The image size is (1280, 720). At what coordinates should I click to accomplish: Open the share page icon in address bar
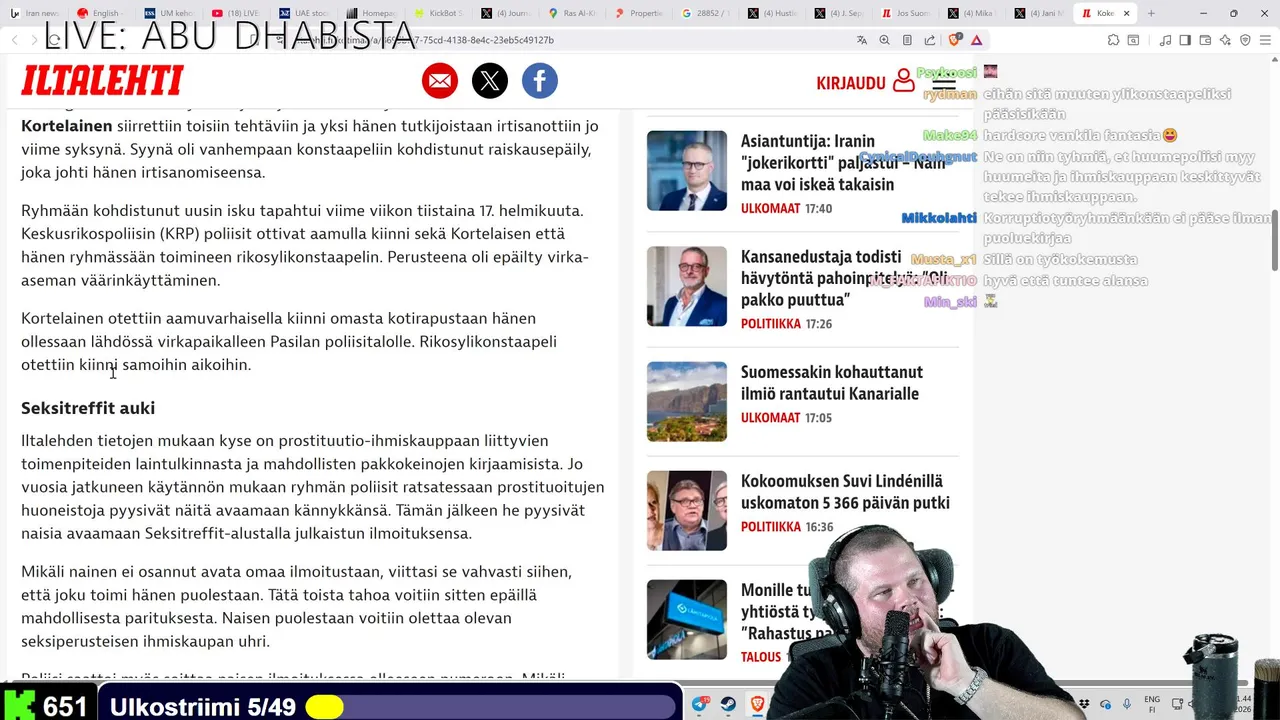tap(930, 40)
